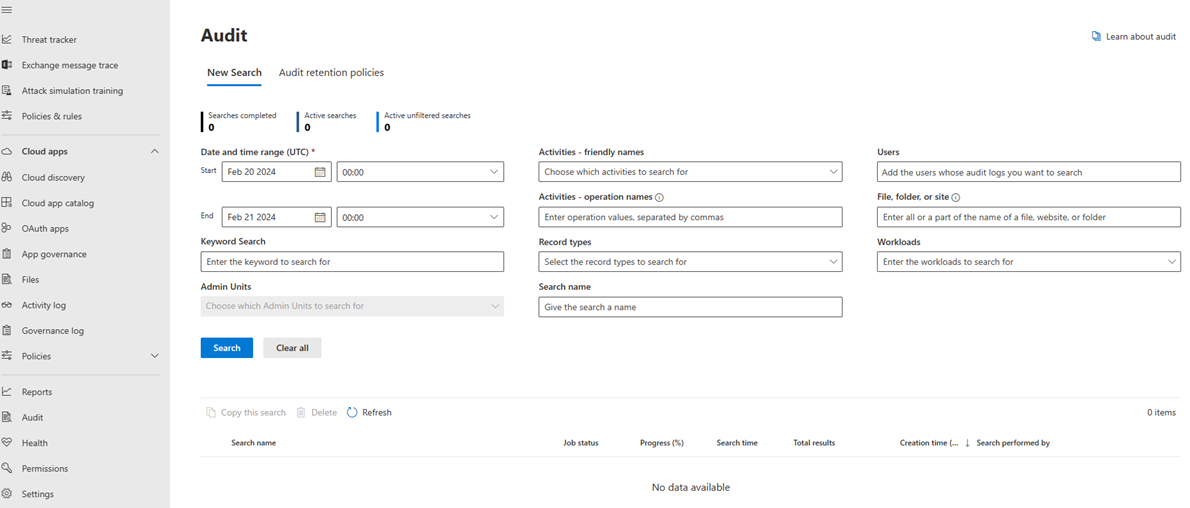Click the info icon beside operation names
This screenshot has height=508, width=1190.
(660, 197)
